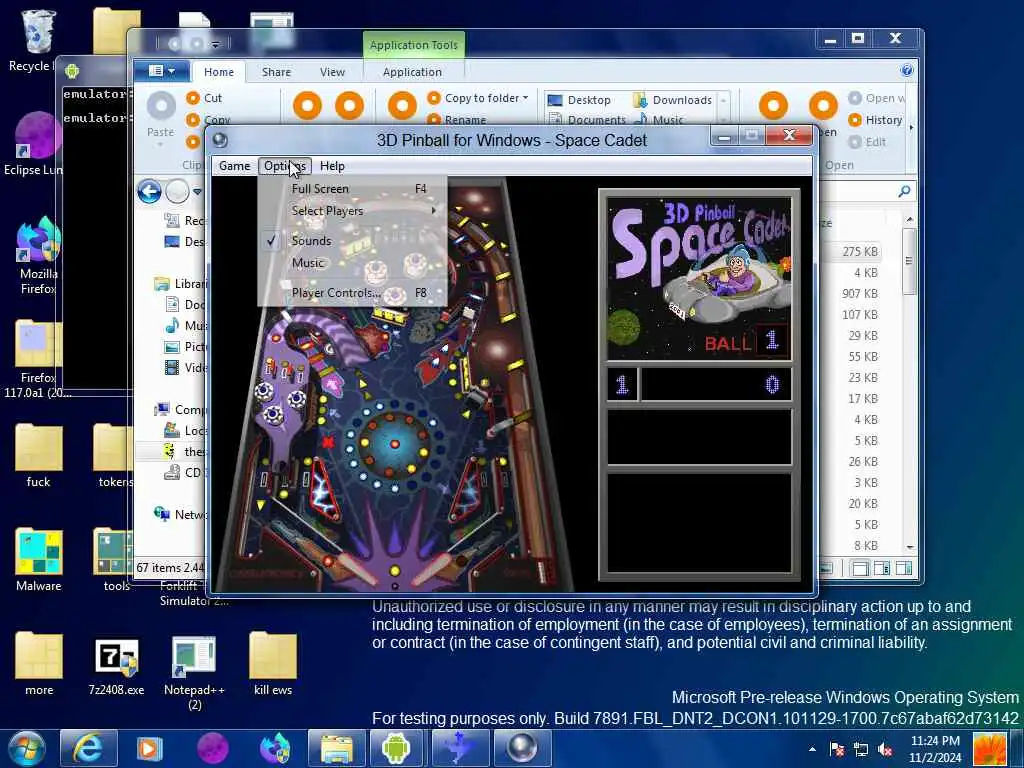
Task: Expand the Select Players submenu
Action: click(x=353, y=211)
